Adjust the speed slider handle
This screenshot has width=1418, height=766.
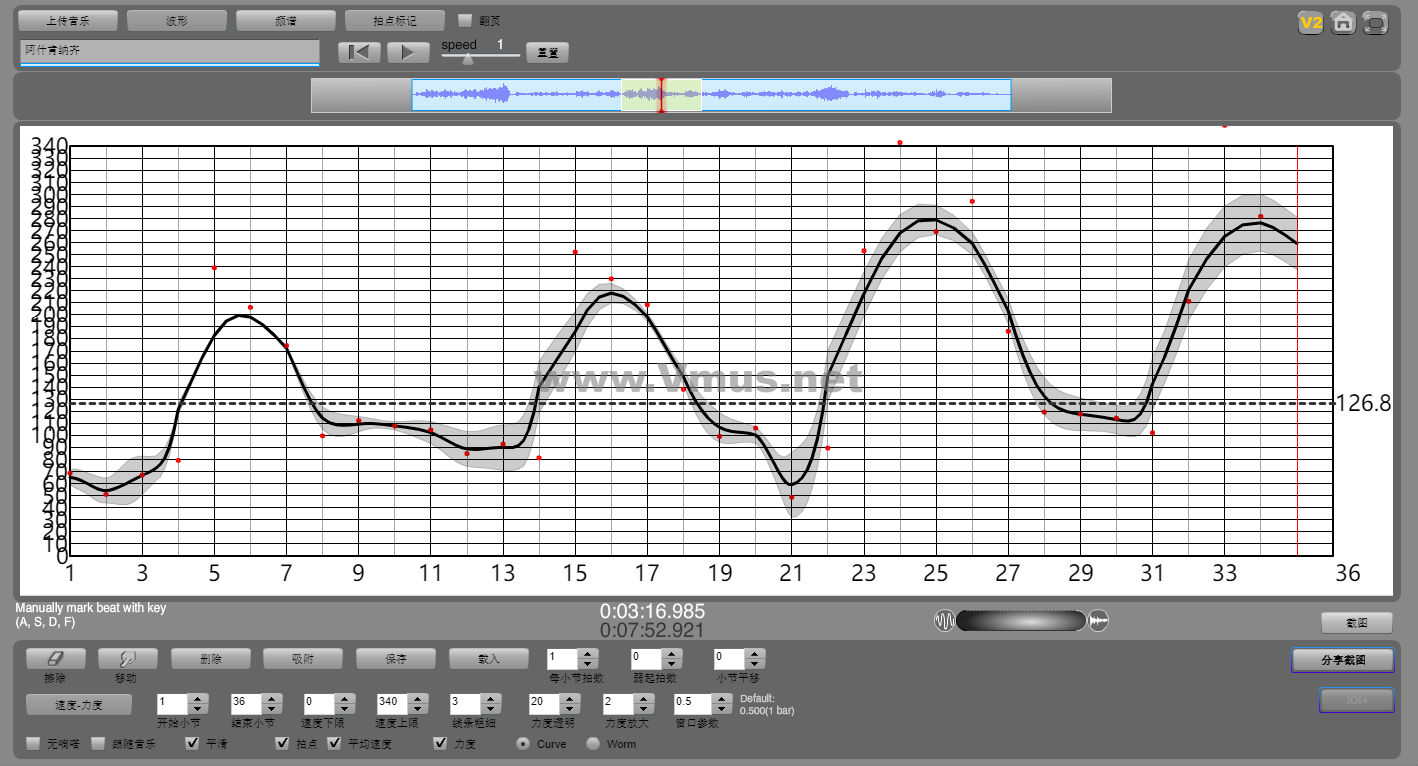[467, 59]
